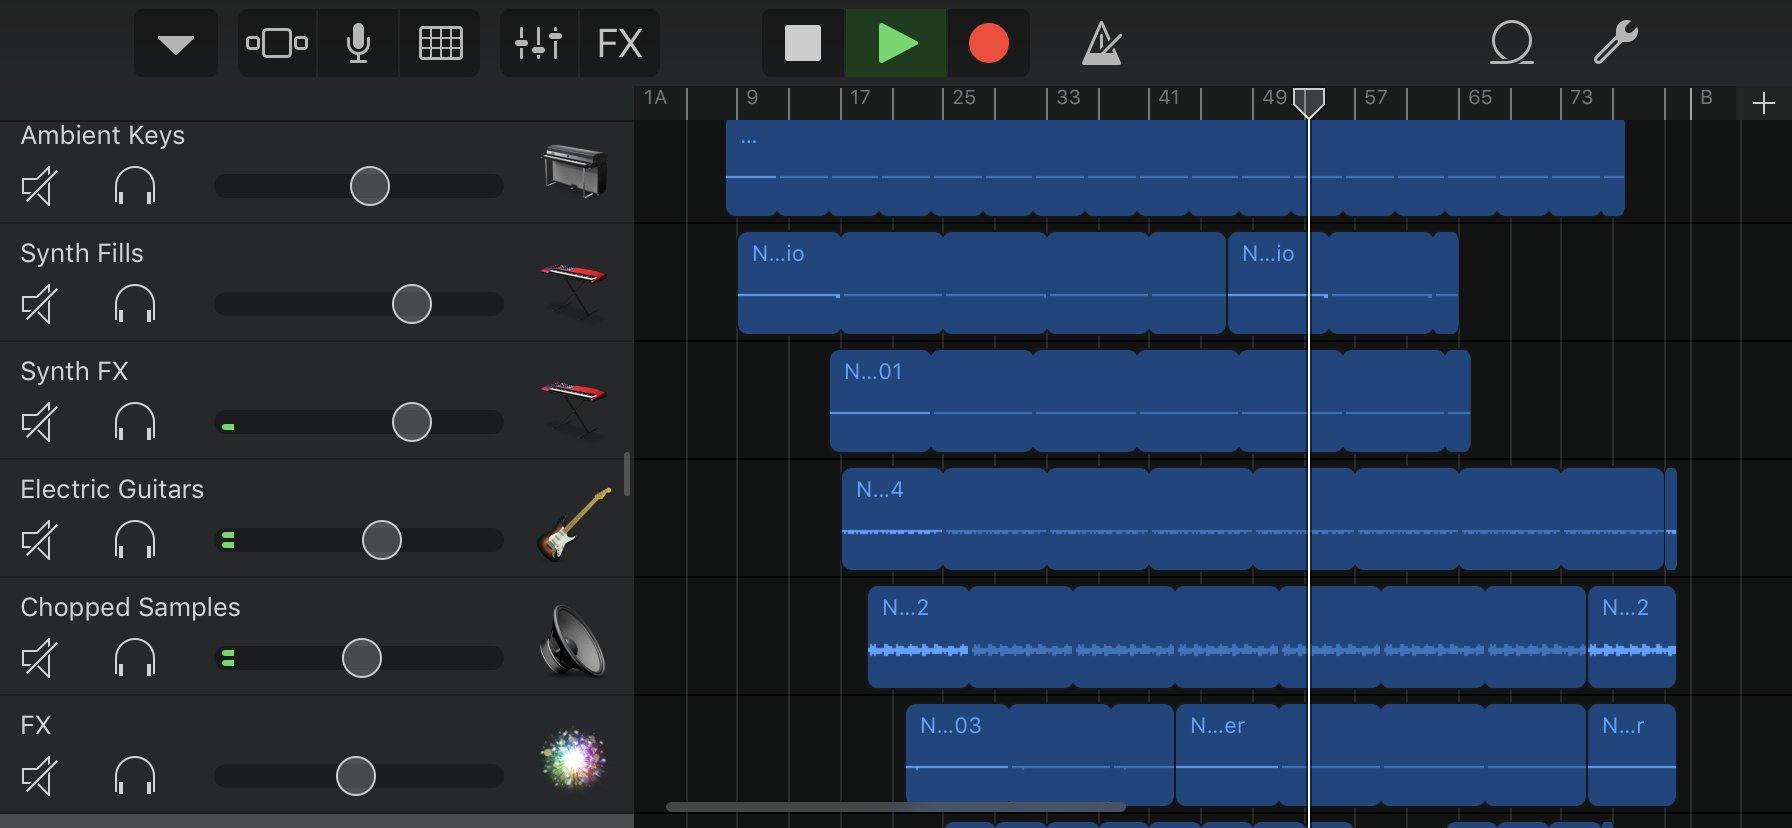This screenshot has height=828, width=1792.
Task: Tap the playhead marker on ruler
Action: point(1309,102)
